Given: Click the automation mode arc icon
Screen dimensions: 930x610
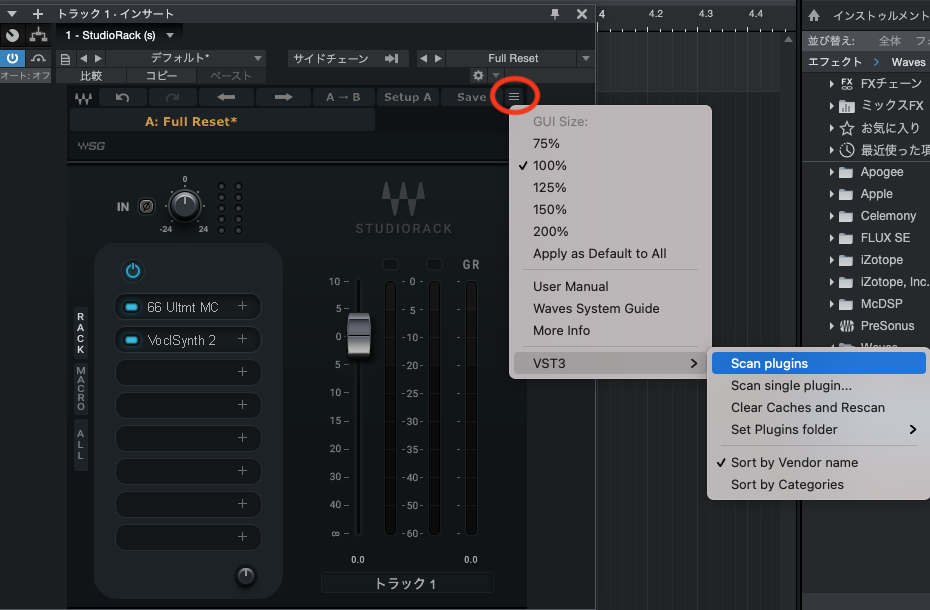Looking at the screenshot, I should click(39, 58).
